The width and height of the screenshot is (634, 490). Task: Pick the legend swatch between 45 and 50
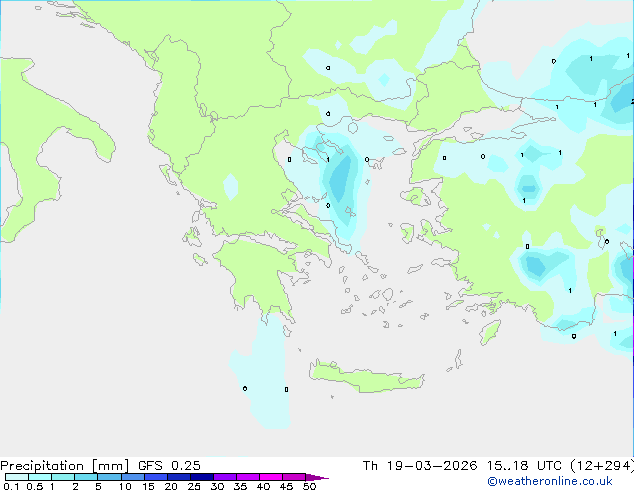pos(294,477)
